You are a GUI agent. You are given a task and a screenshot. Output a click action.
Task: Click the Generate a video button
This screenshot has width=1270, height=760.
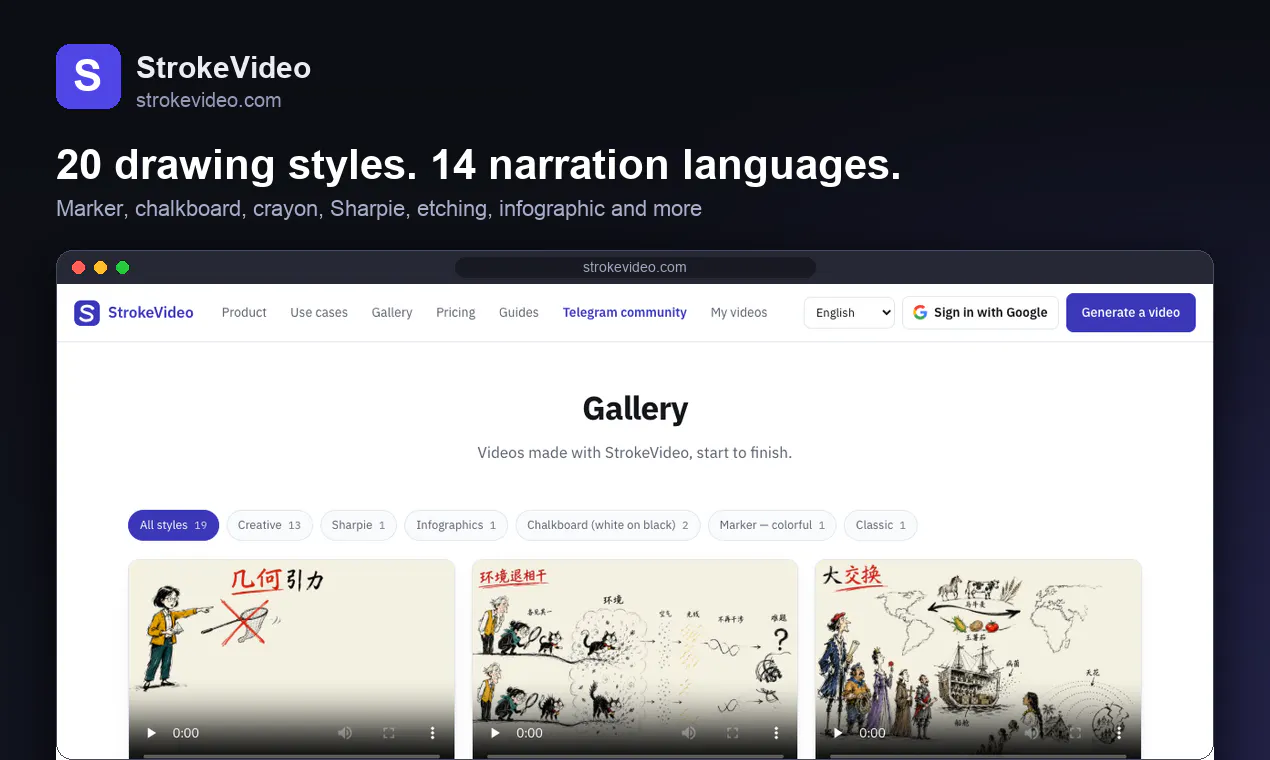click(x=1131, y=313)
